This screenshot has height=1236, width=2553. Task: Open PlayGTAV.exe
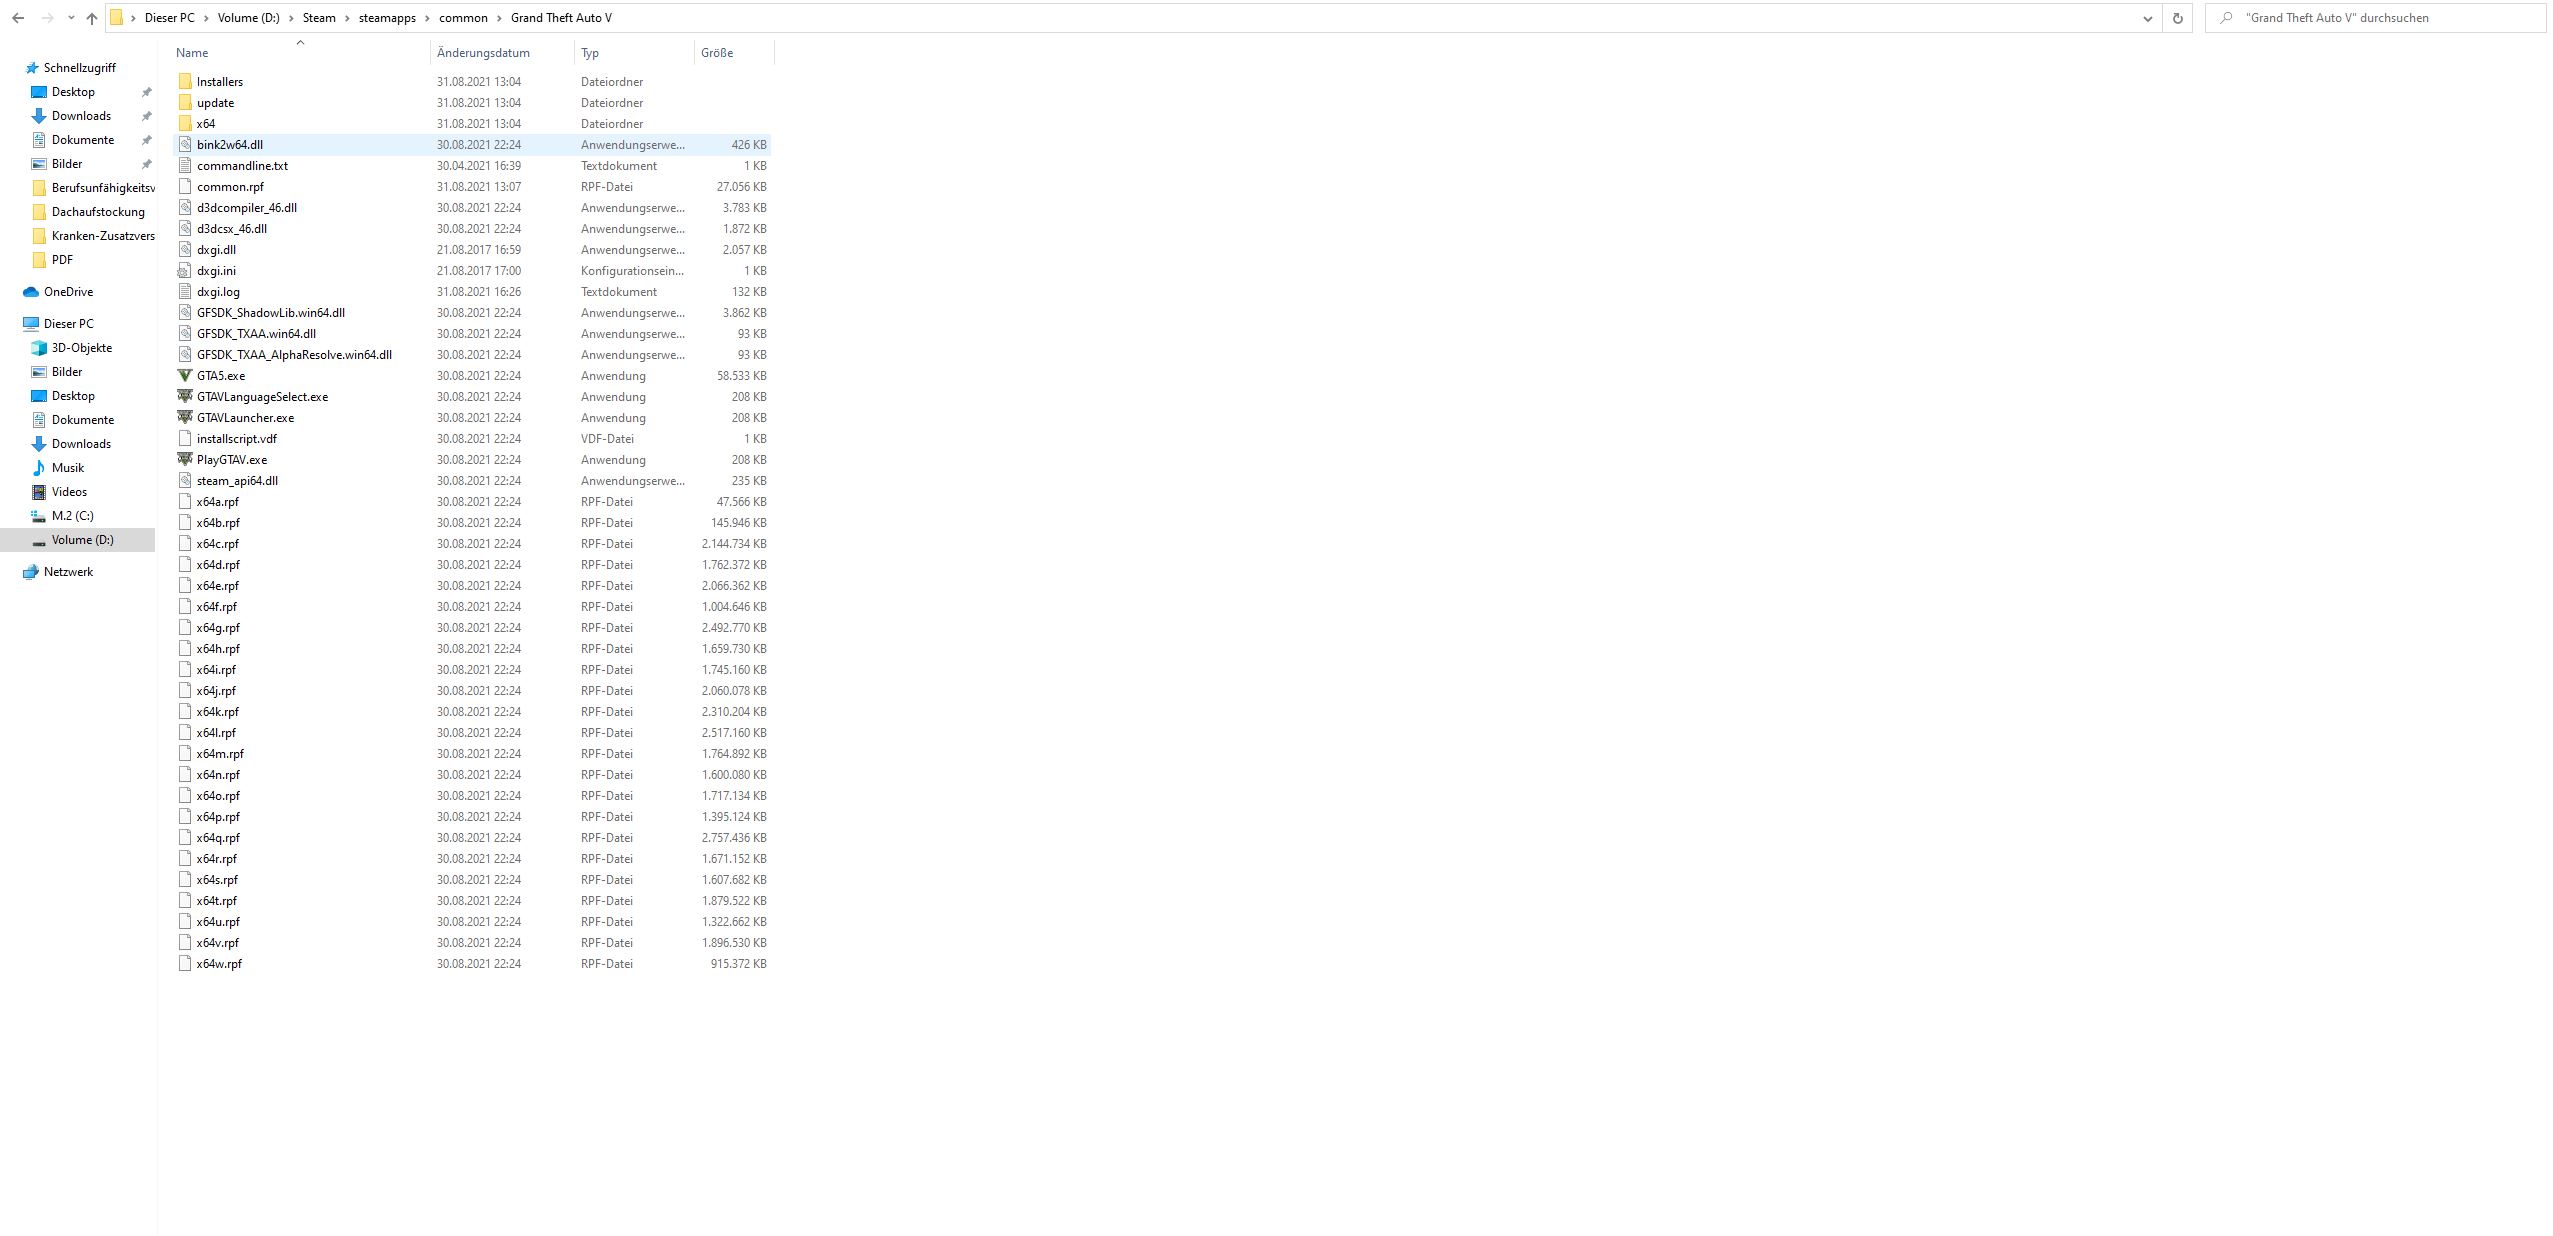231,459
